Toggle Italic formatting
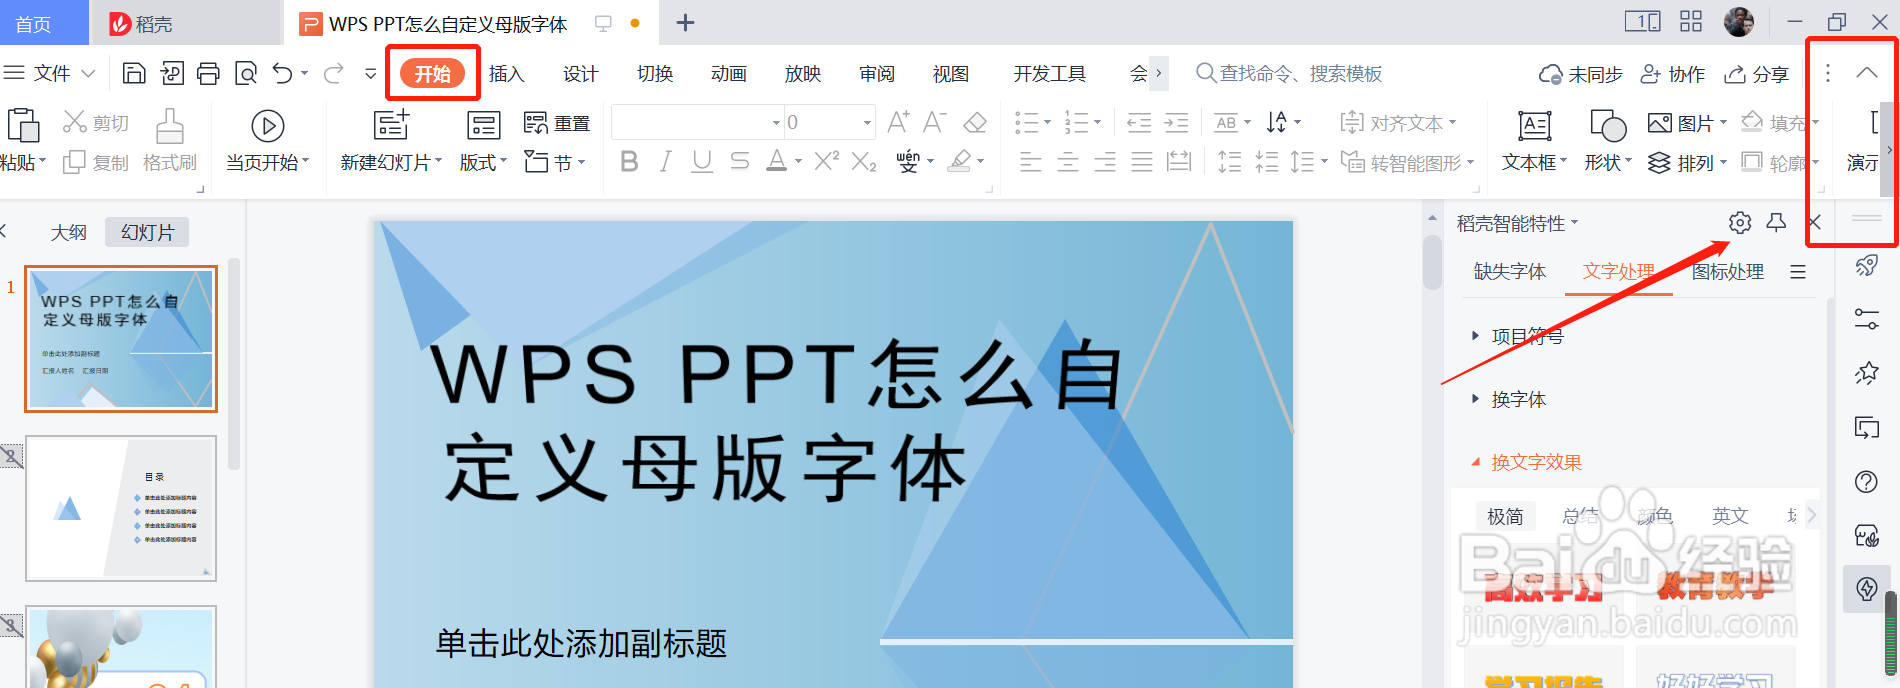 pyautogui.click(x=666, y=161)
